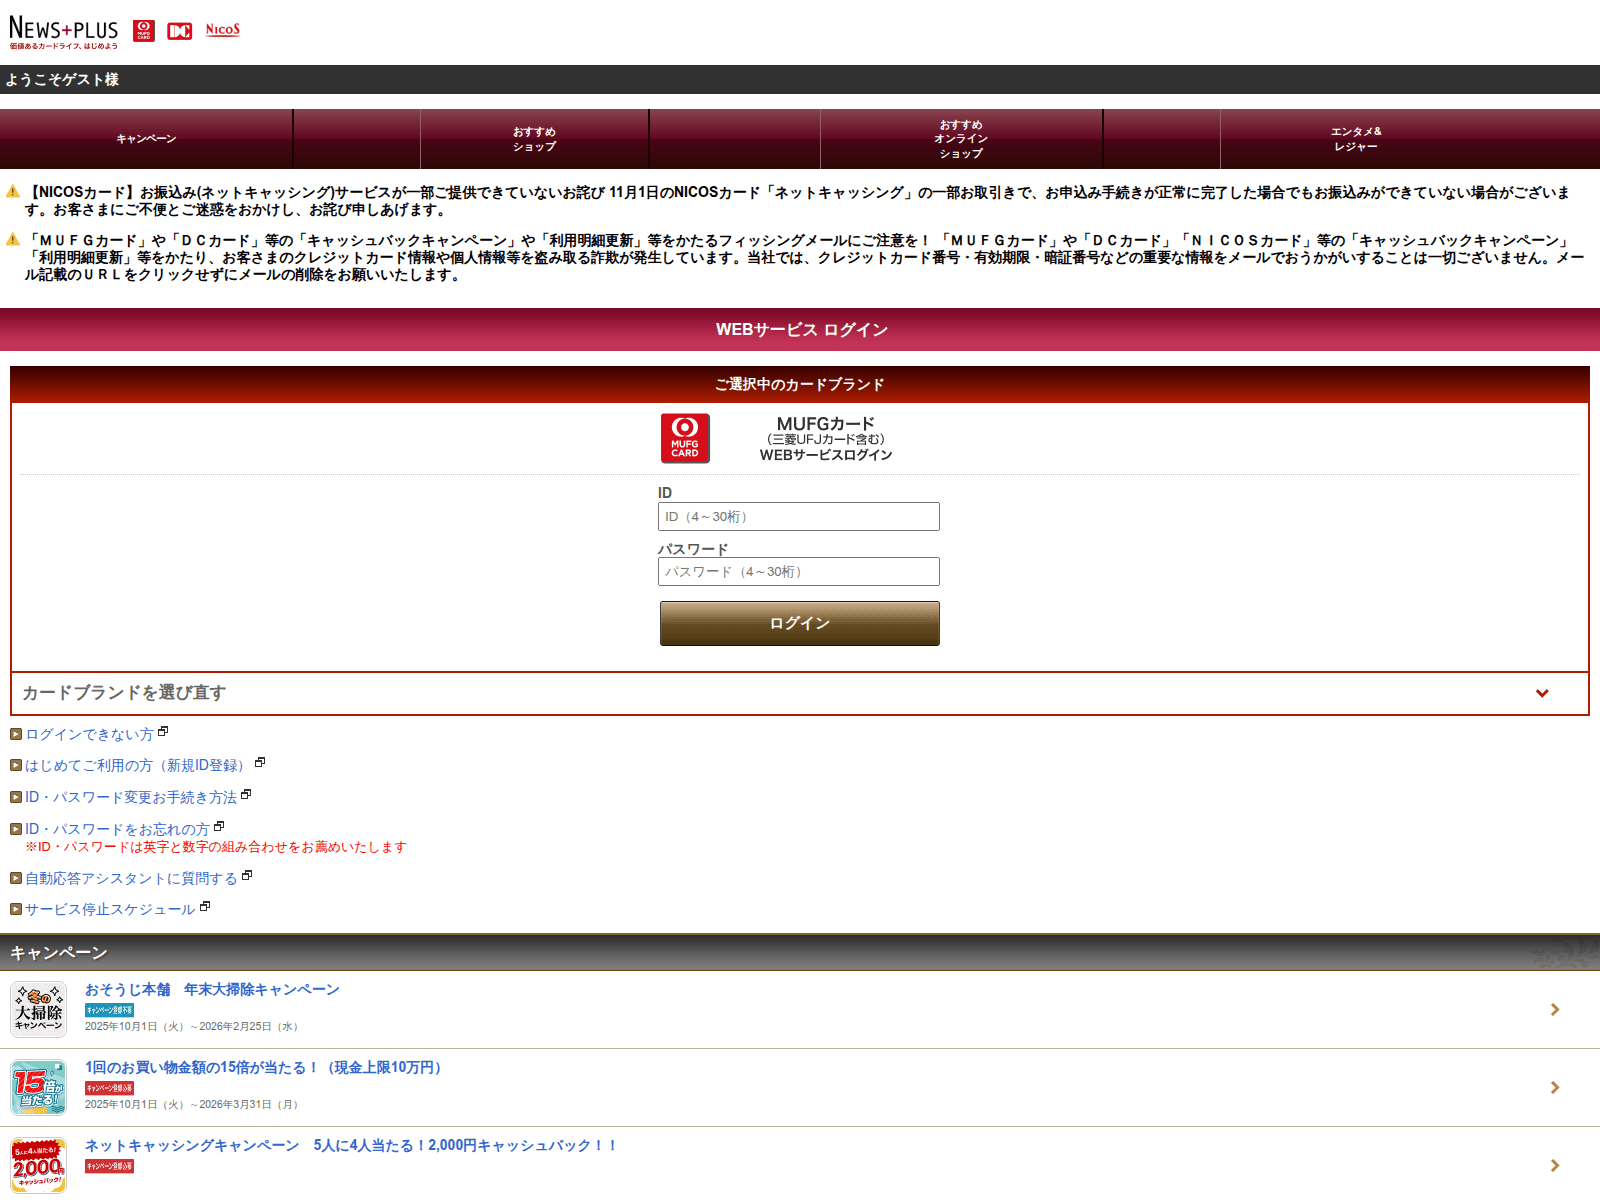Open おそうじ本舗 年末大掃除キャンペーン link
Screen dimensions: 1600x1200
(x=212, y=989)
